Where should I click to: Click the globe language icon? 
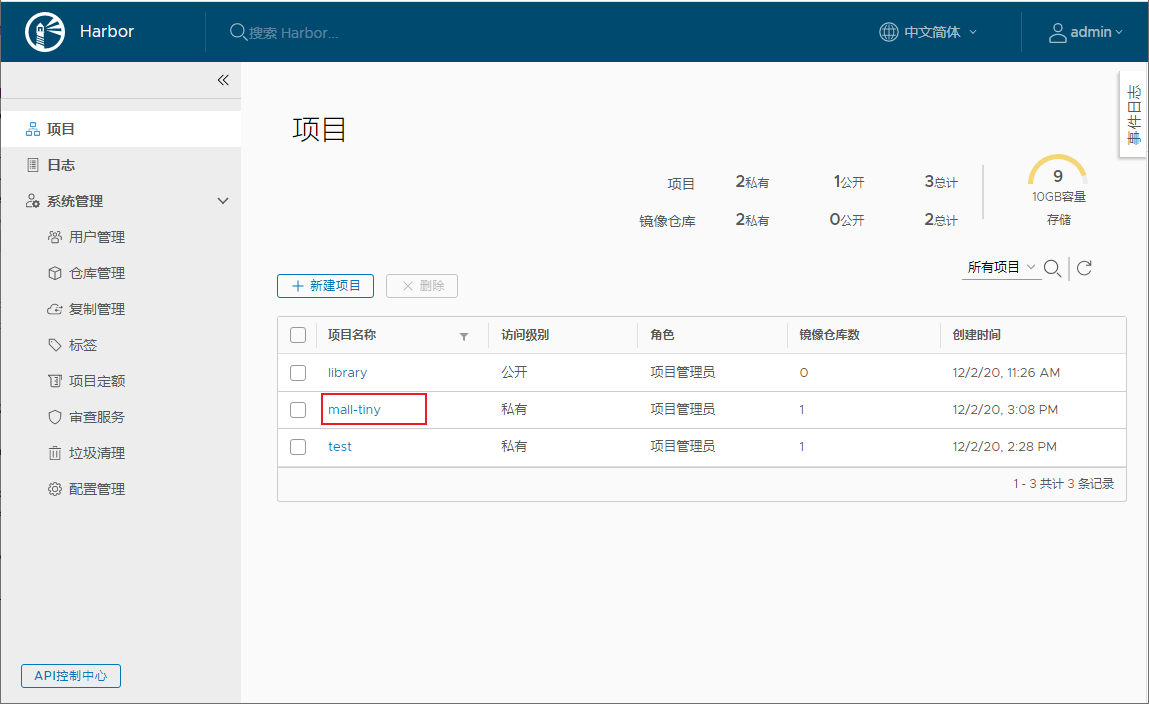[888, 32]
